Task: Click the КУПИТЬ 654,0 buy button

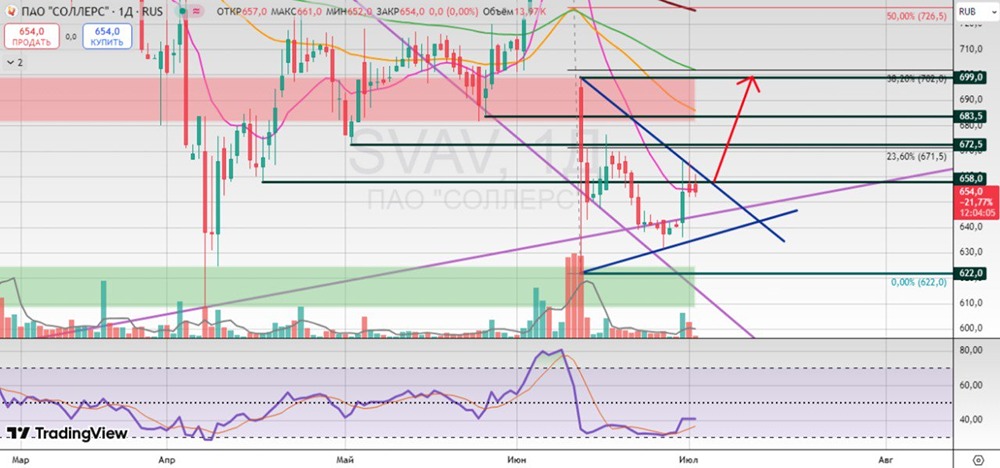Action: coord(107,36)
